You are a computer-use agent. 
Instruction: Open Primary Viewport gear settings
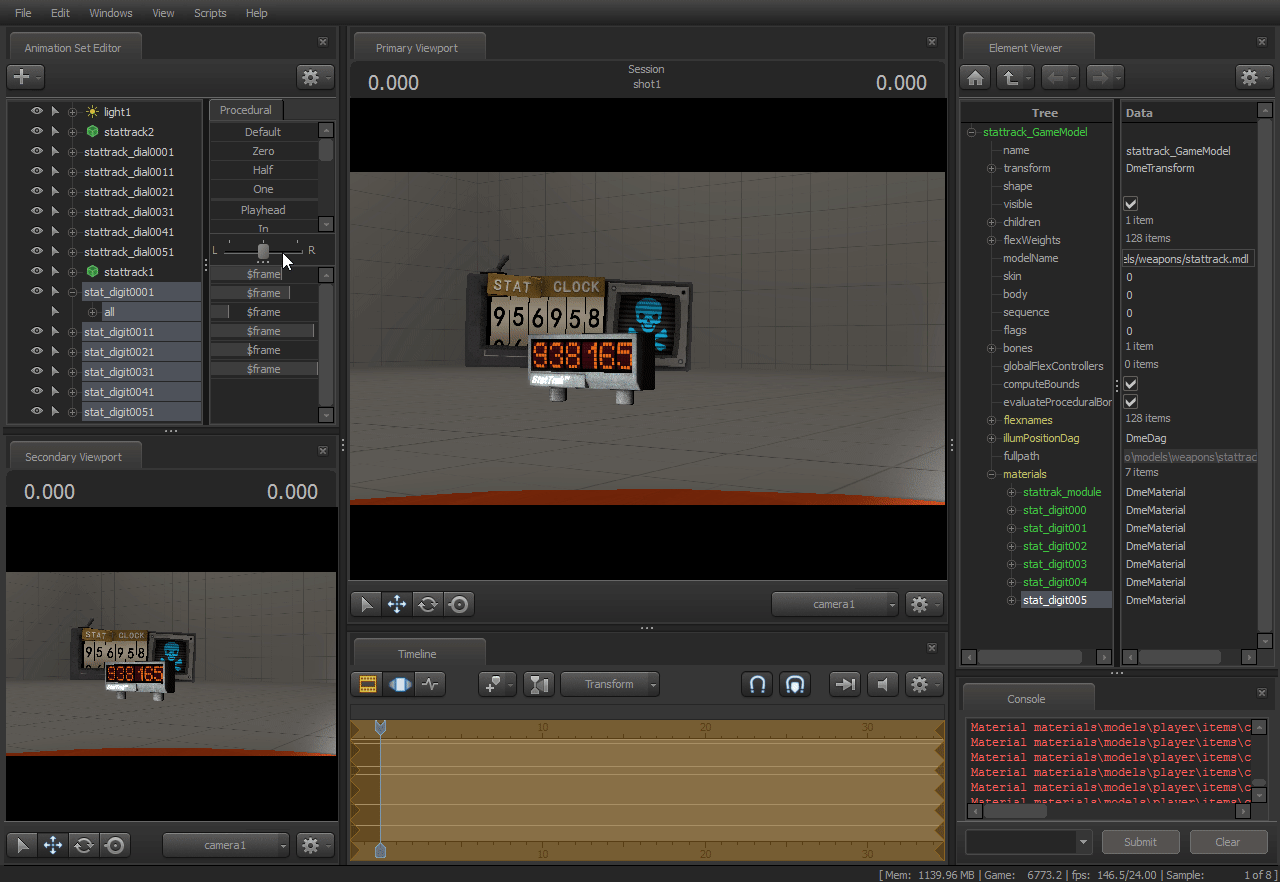point(923,604)
